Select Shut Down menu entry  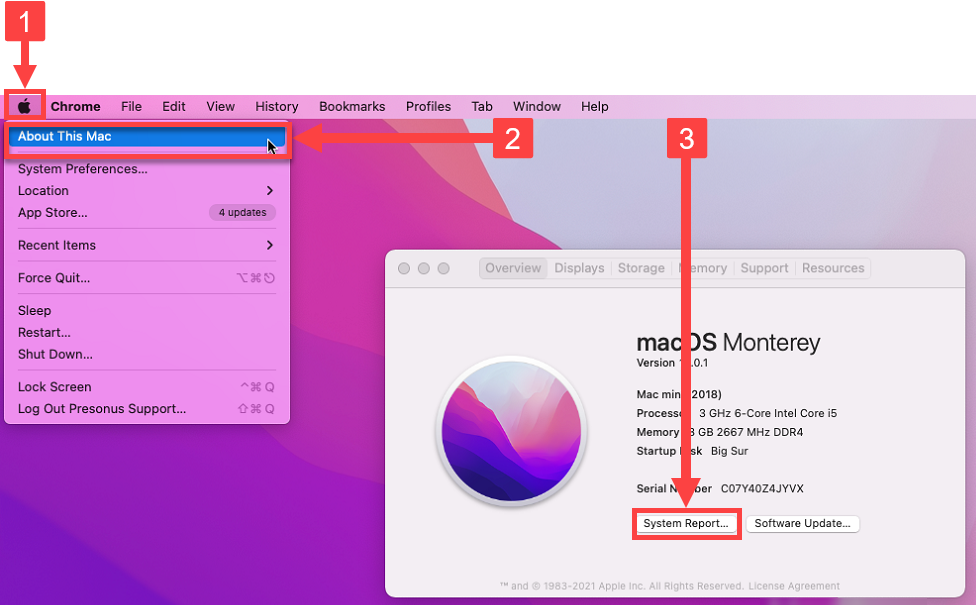(x=147, y=354)
